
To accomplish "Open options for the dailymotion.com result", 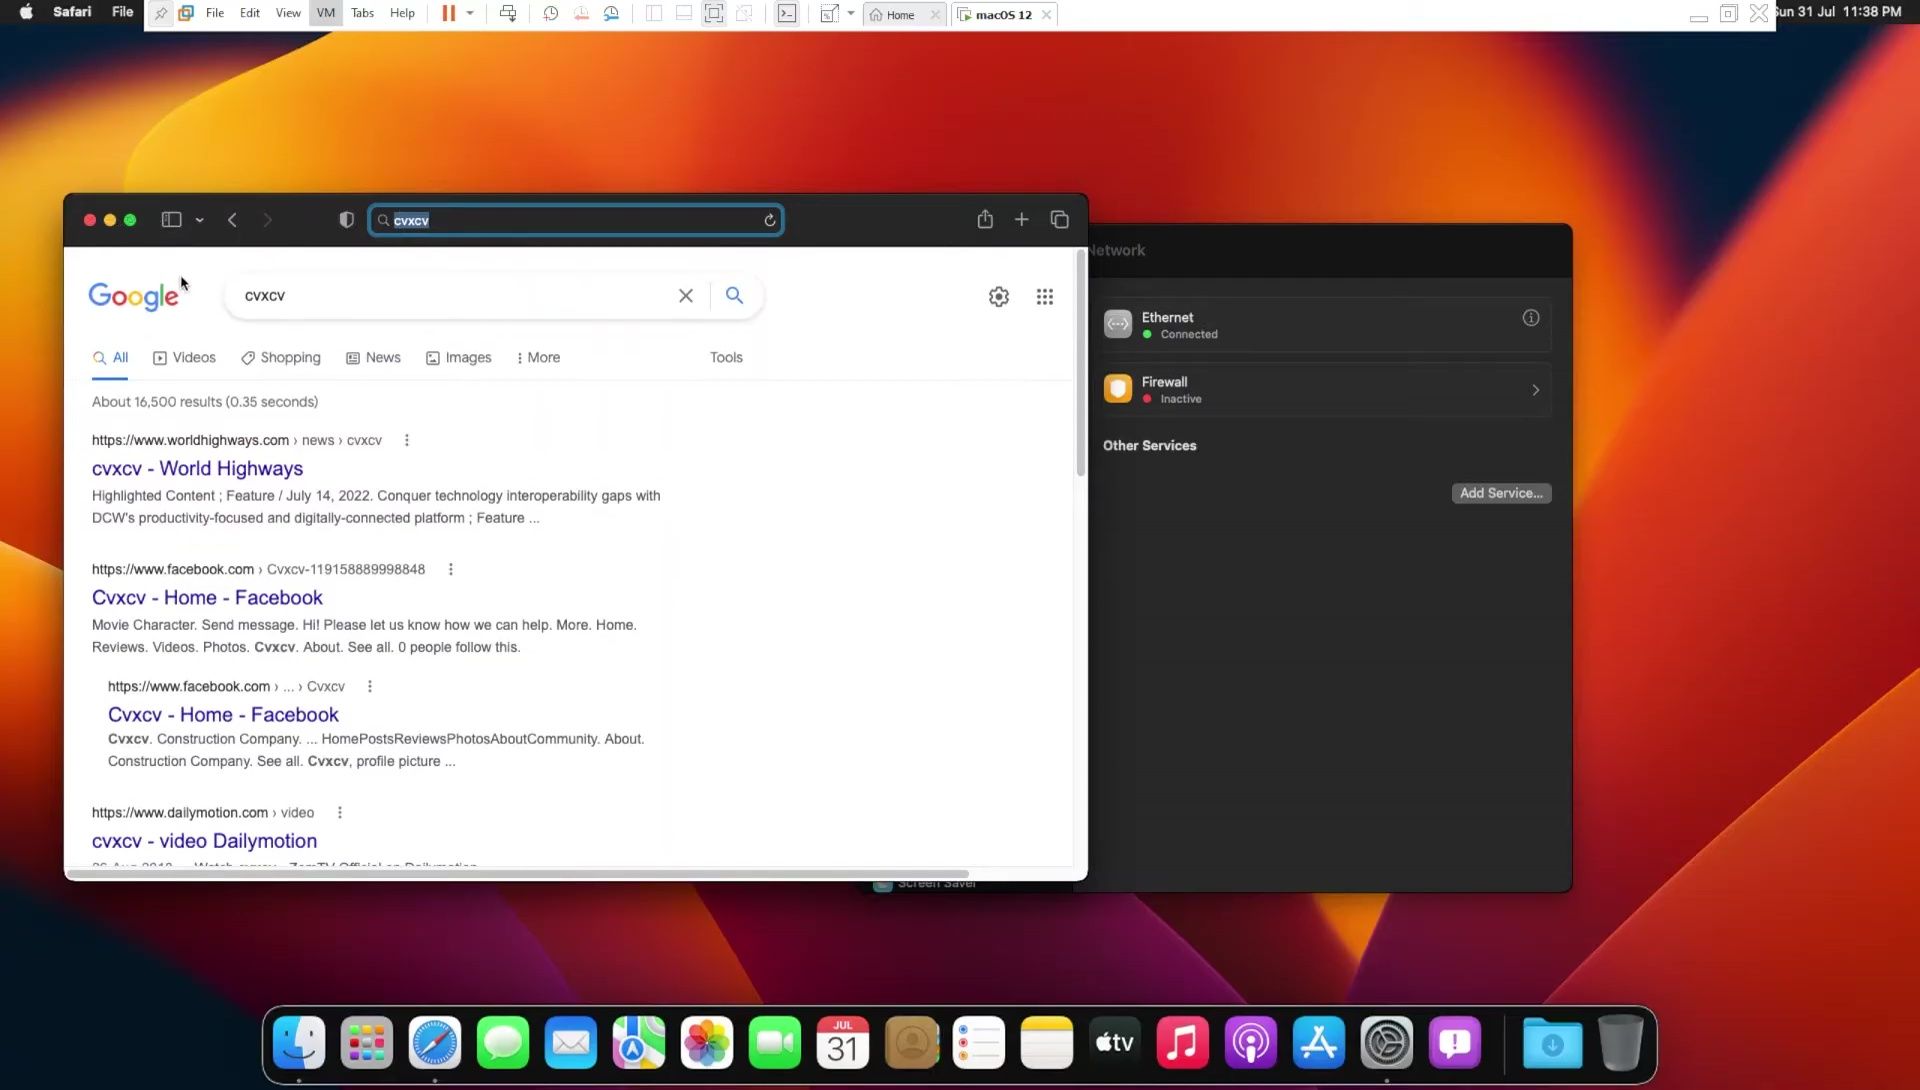I will pyautogui.click(x=339, y=813).
